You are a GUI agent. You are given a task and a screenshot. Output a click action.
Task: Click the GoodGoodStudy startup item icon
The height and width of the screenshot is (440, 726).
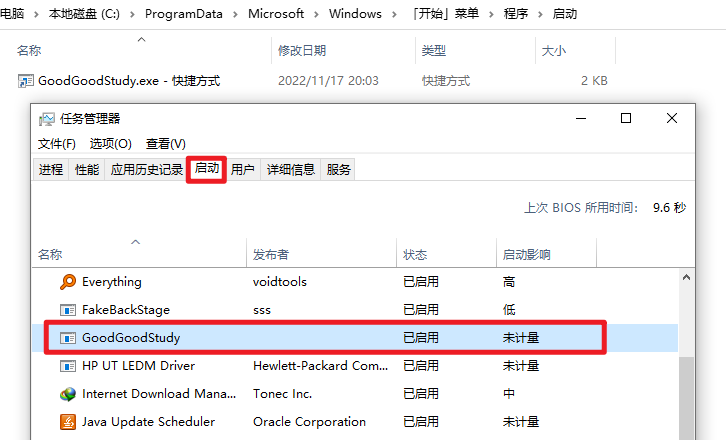point(68,338)
